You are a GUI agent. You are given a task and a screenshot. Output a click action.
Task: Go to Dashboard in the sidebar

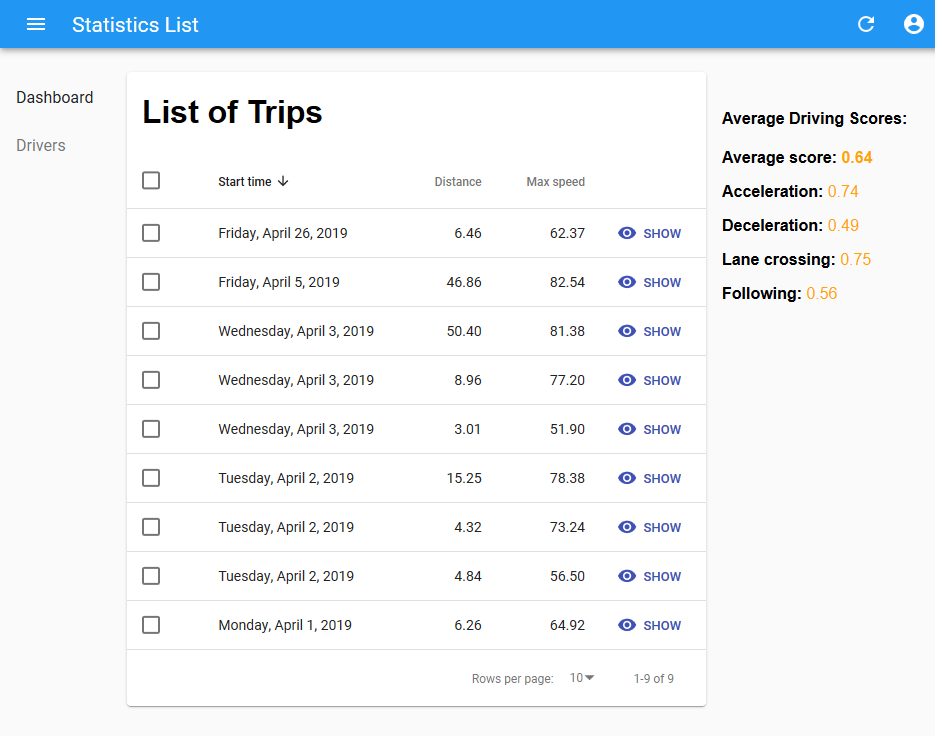[55, 97]
